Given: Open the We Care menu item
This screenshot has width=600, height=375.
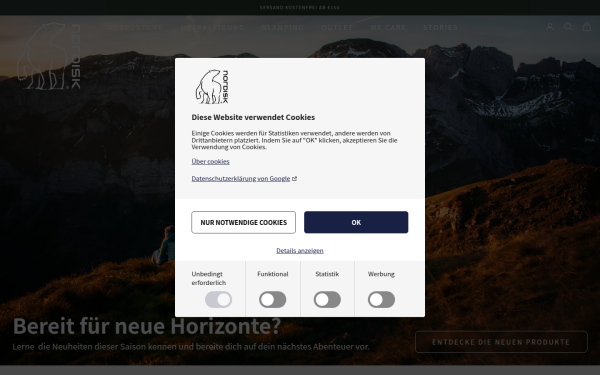Looking at the screenshot, I should click(x=388, y=28).
